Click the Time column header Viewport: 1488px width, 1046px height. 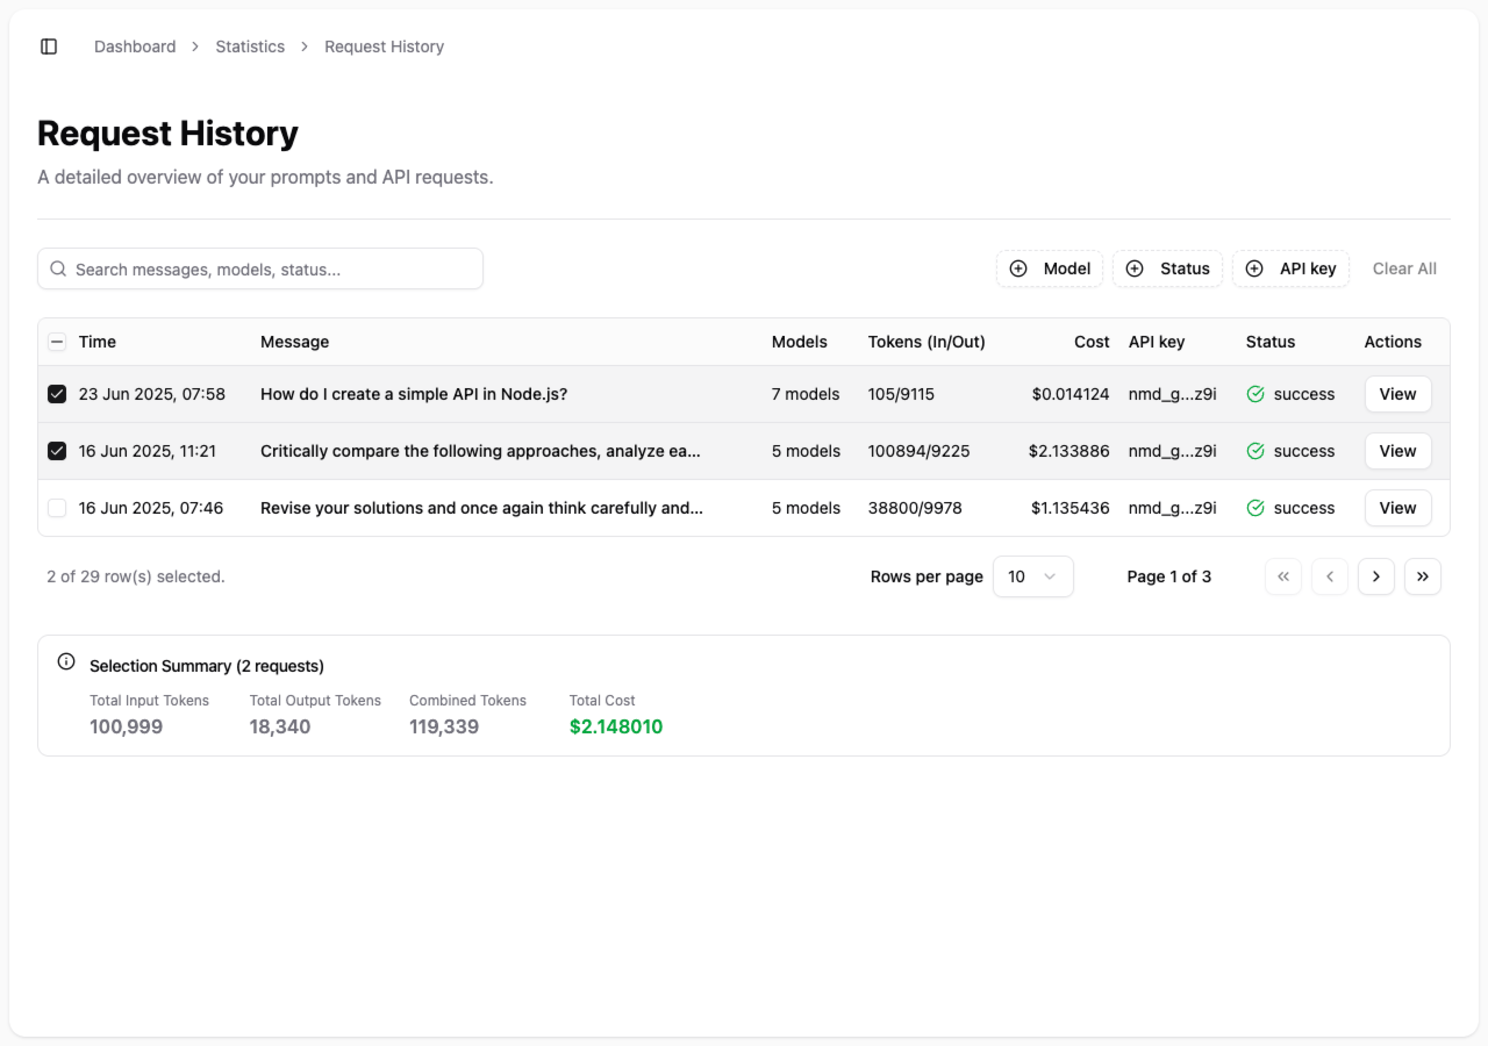(97, 342)
